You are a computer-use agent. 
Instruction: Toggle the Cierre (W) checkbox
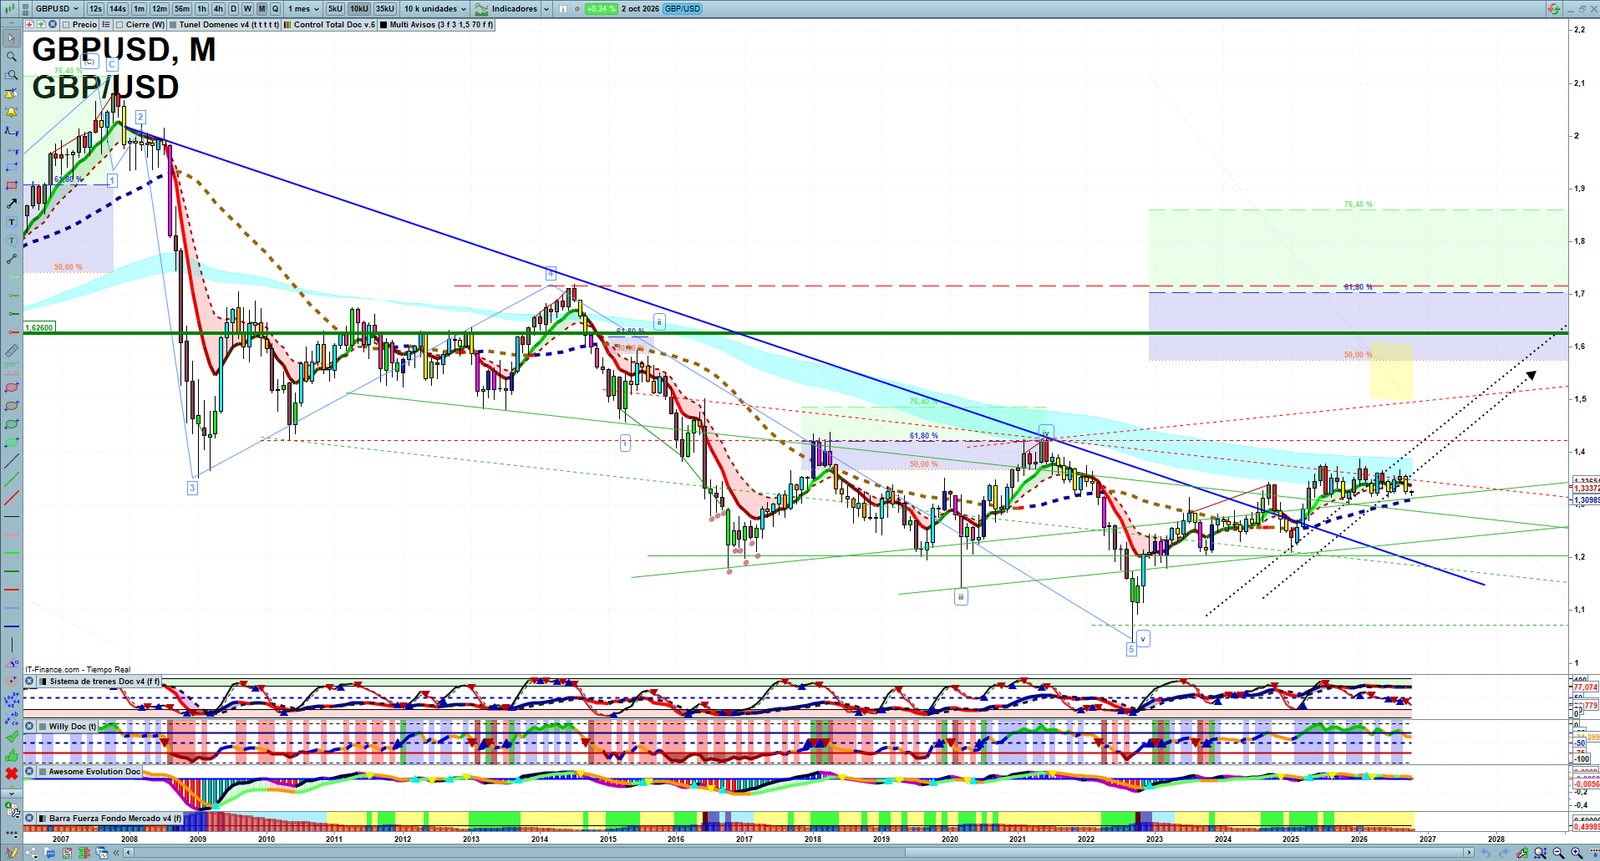point(119,24)
